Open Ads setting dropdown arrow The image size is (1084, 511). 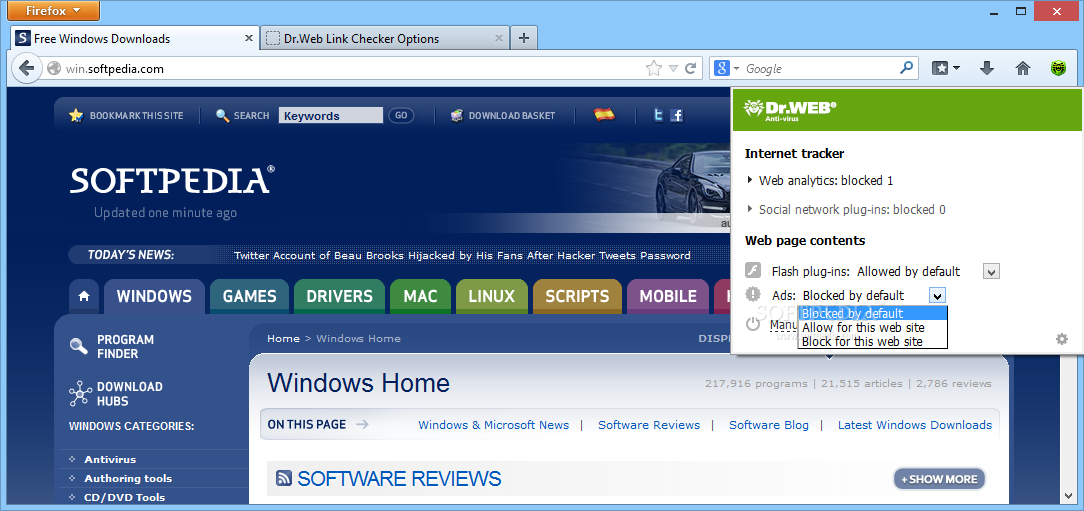point(937,296)
